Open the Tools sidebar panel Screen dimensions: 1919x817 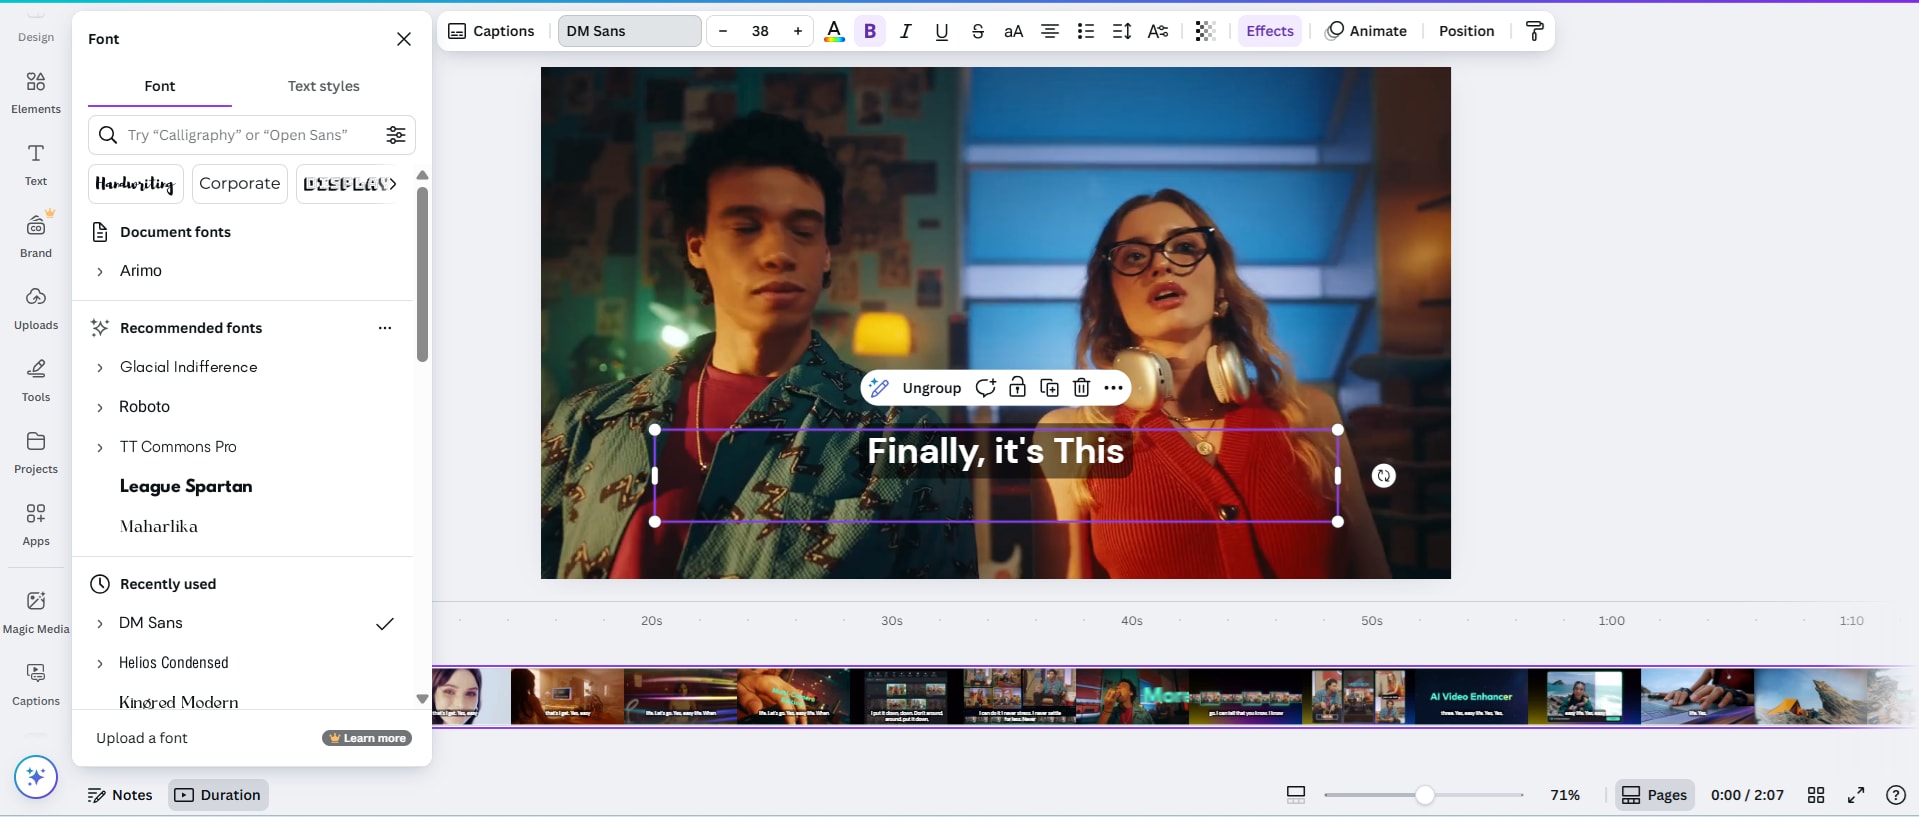coord(36,380)
